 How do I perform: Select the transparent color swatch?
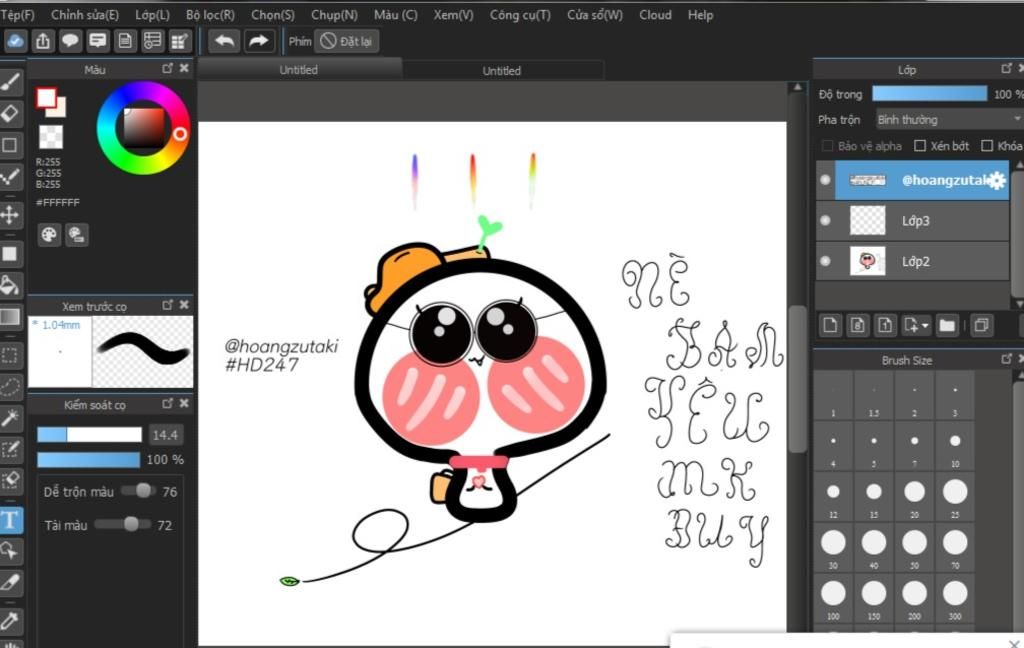pos(50,137)
